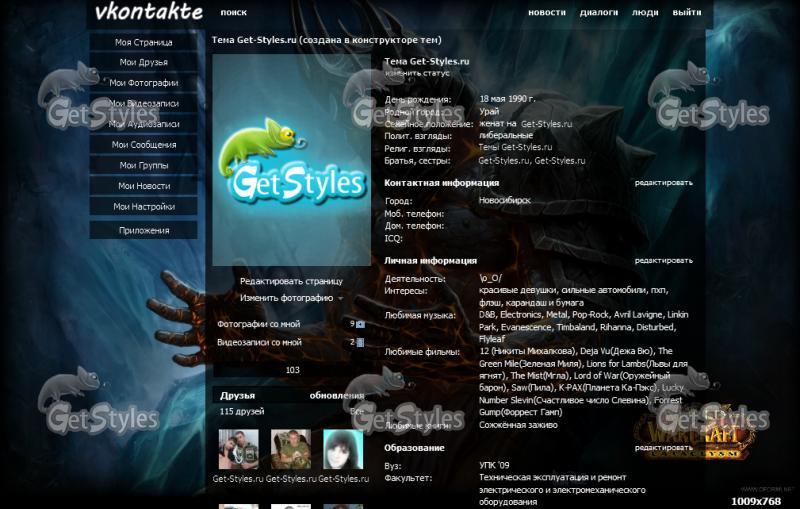Click the 115 друзей link
800x509 pixels.
(242, 411)
